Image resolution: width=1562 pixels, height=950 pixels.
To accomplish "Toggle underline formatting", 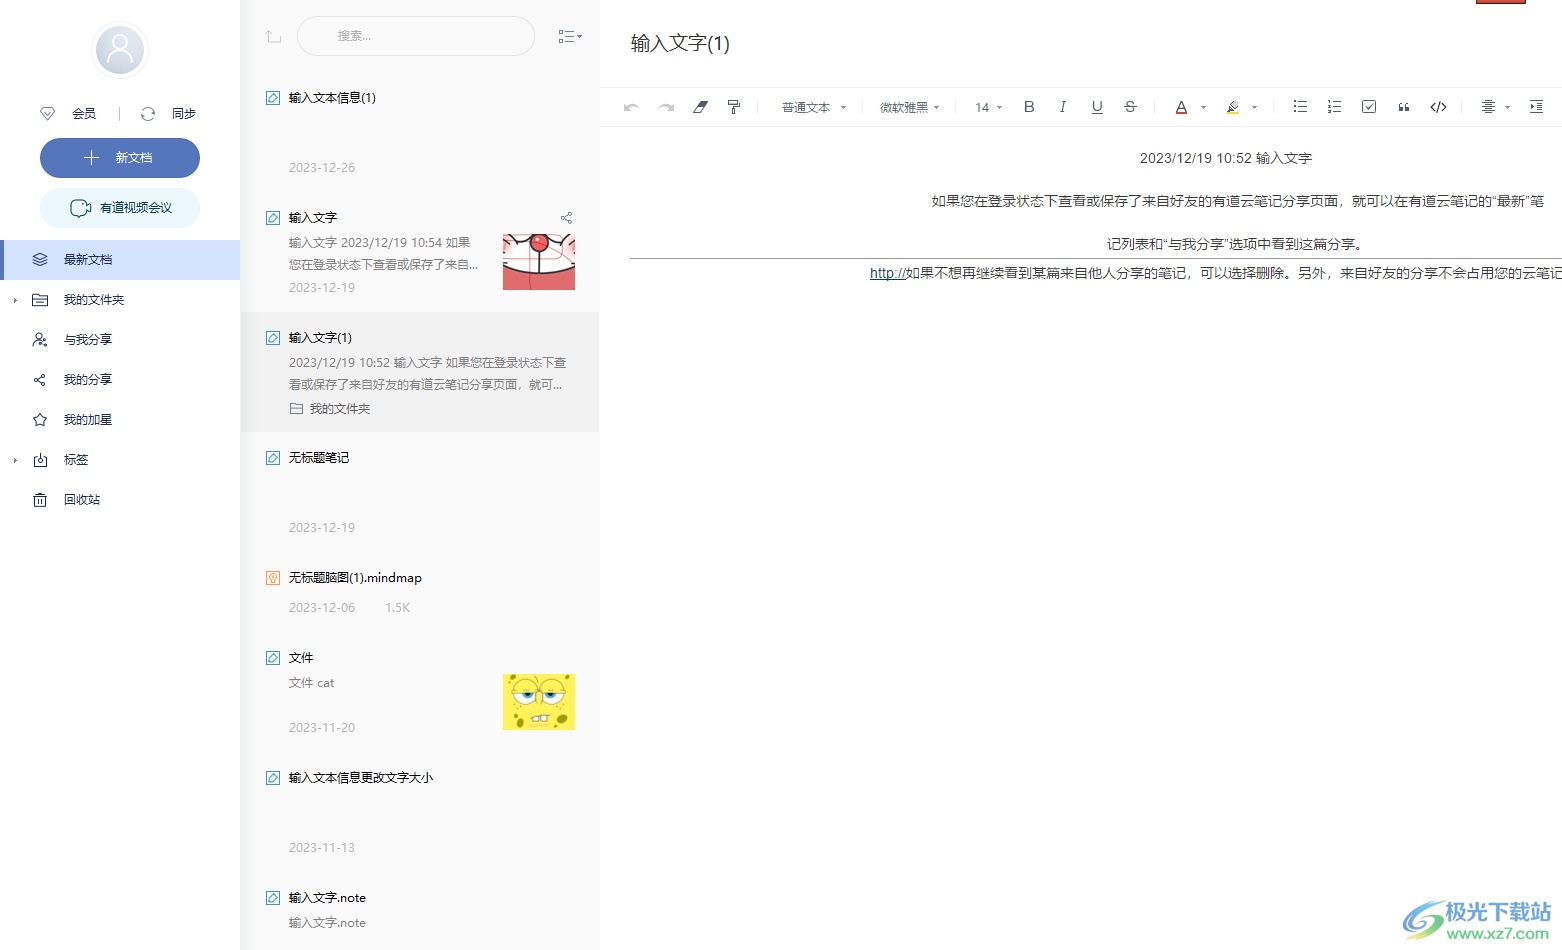I will click(1097, 107).
